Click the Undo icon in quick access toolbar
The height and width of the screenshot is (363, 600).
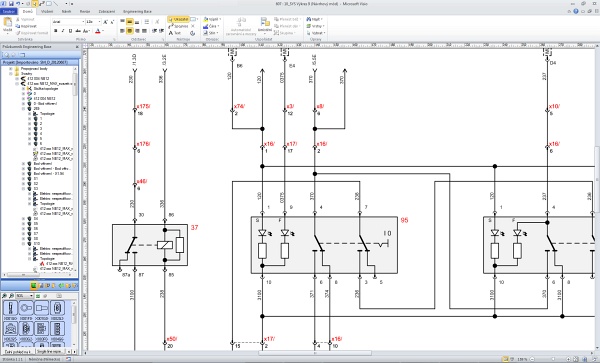pos(18,3)
